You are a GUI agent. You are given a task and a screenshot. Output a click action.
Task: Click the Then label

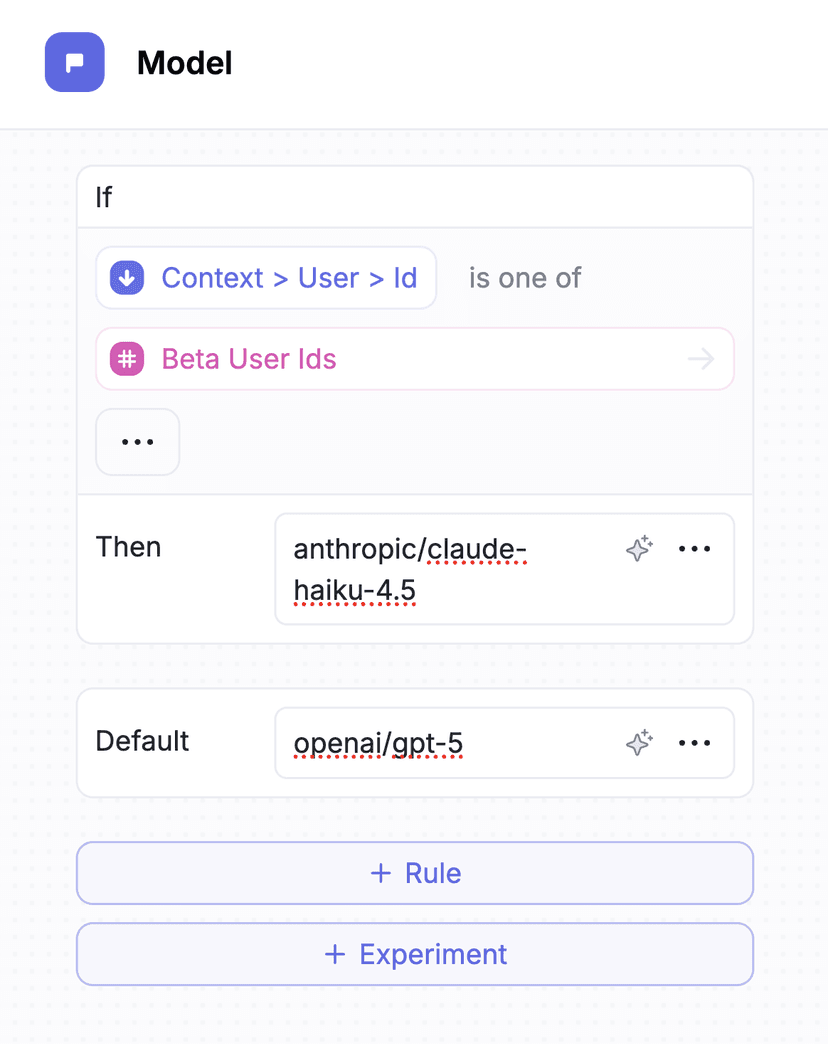[x=128, y=547]
